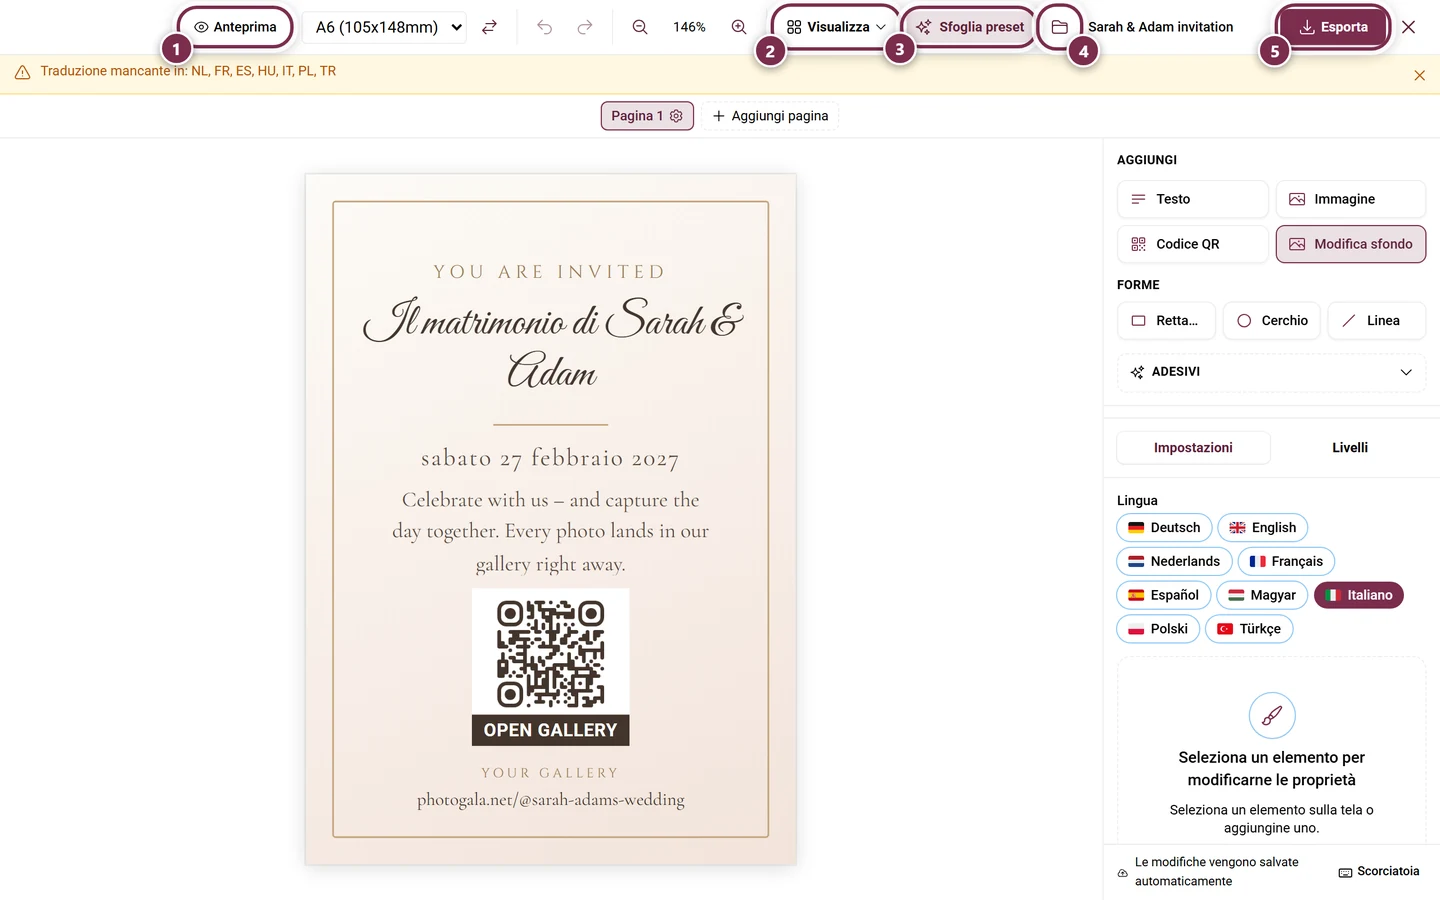Image resolution: width=1440 pixels, height=900 pixels.
Task: Redo the last undone change
Action: pos(585,27)
